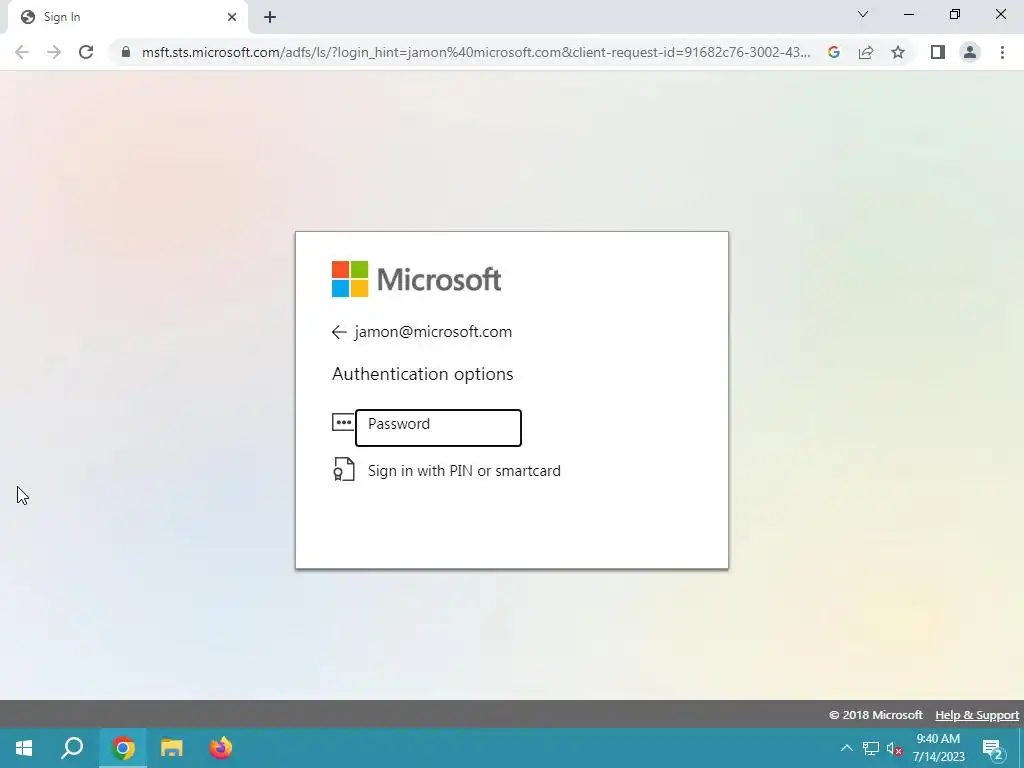Open the clock showing 9:40 AM
This screenshot has height=768, width=1024.
938,748
